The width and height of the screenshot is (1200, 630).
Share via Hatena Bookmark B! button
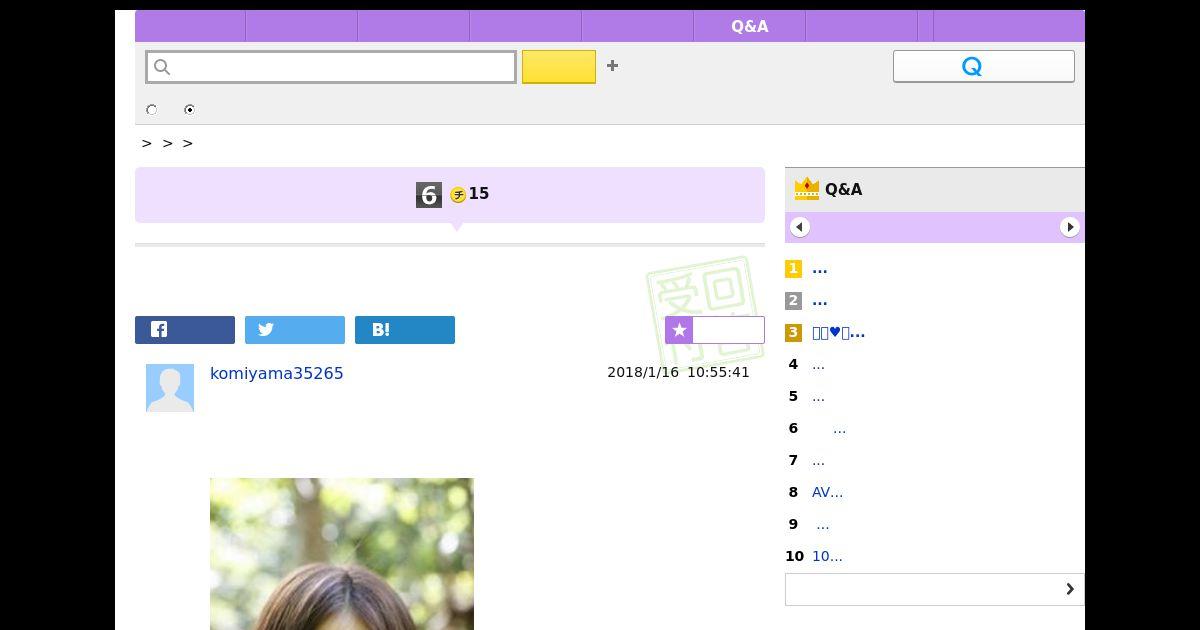coord(405,330)
